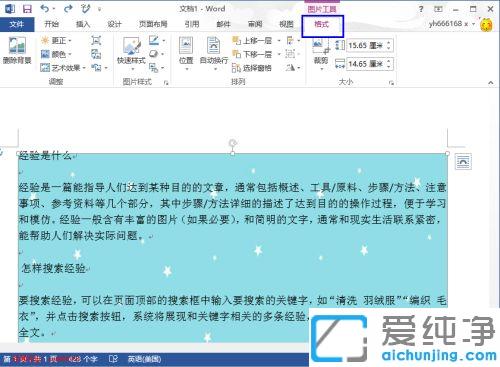Open the 大小 (Size) group dialog launcher
The width and height of the screenshot is (500, 367).
pos(392,82)
